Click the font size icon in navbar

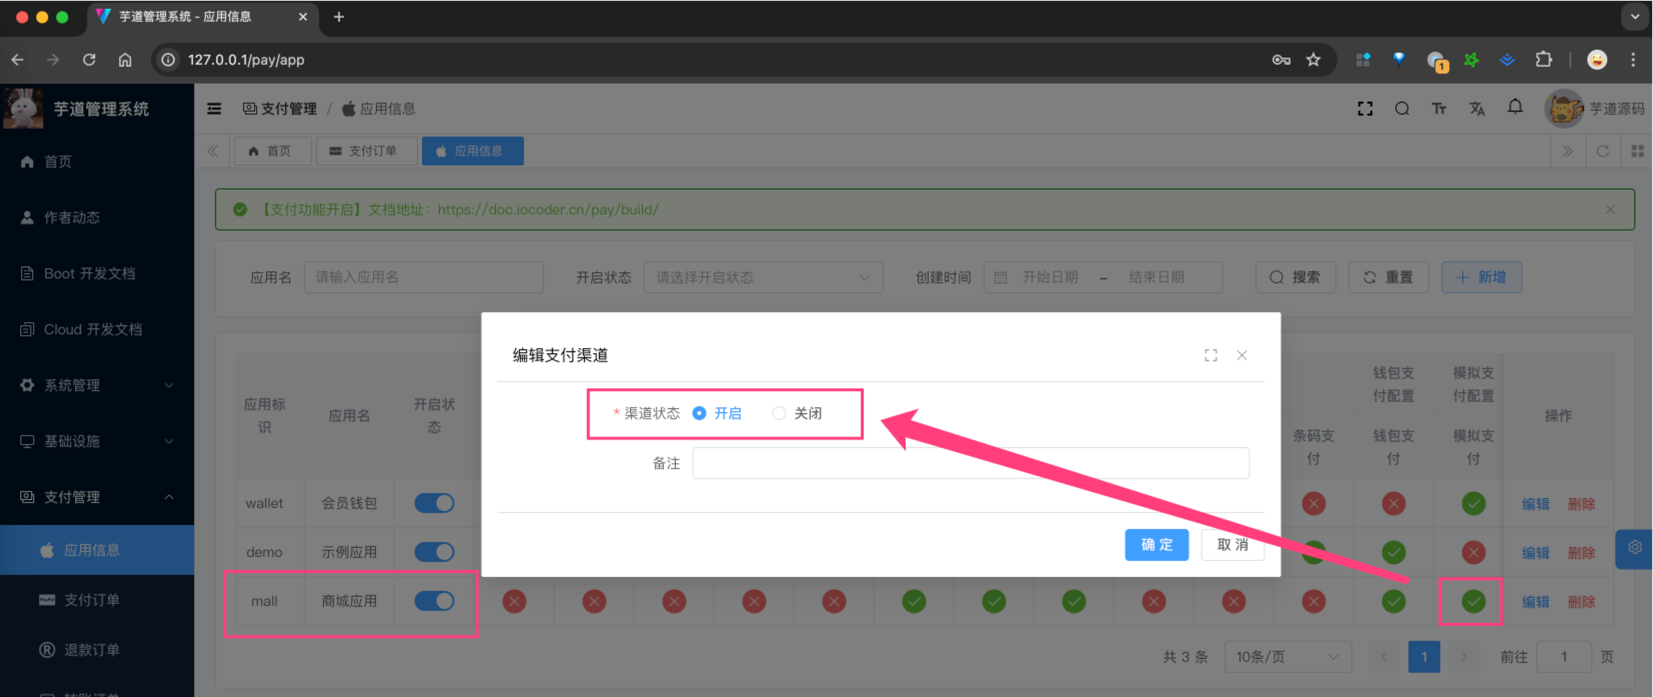pos(1439,109)
